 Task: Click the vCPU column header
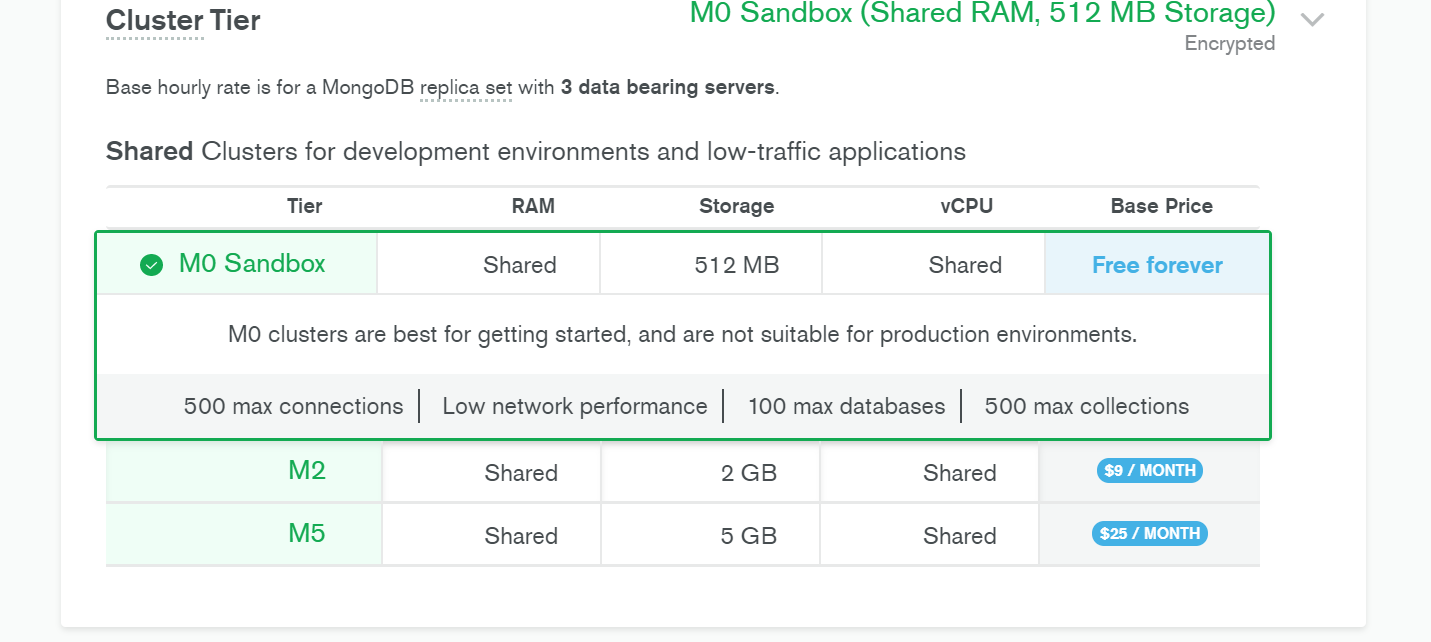coord(966,207)
